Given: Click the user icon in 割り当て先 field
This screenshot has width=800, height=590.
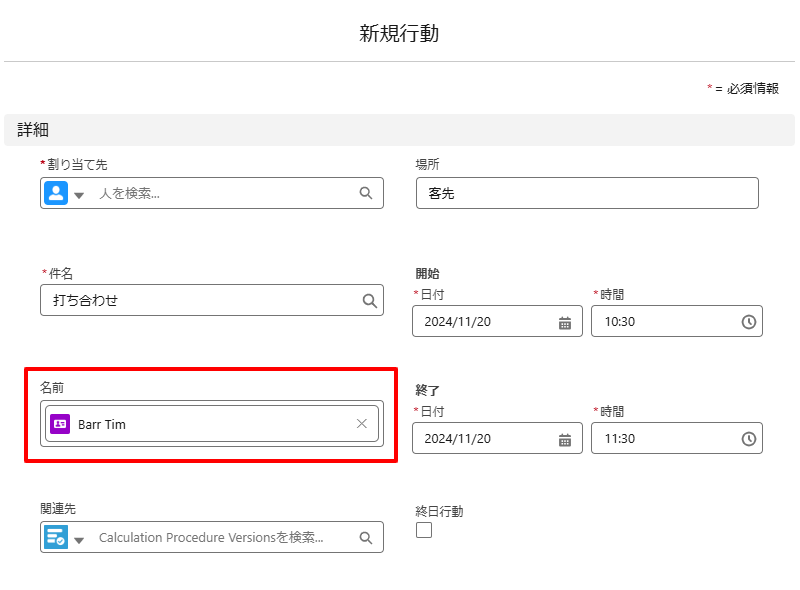Looking at the screenshot, I should tap(56, 193).
